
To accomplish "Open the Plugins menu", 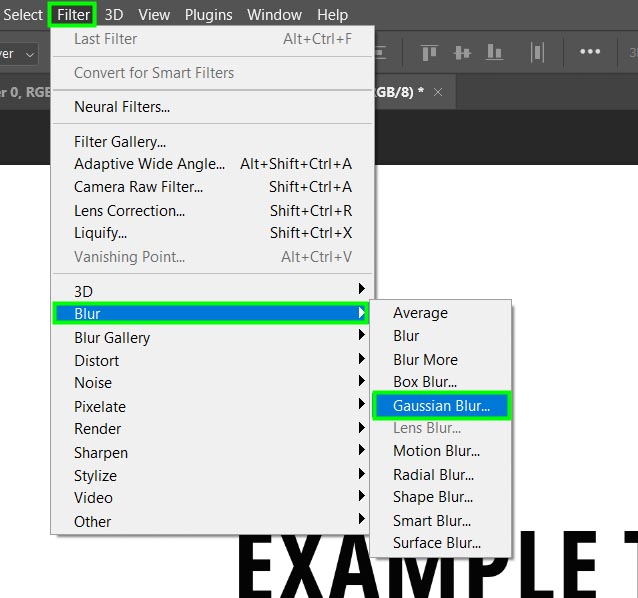I will (x=208, y=15).
